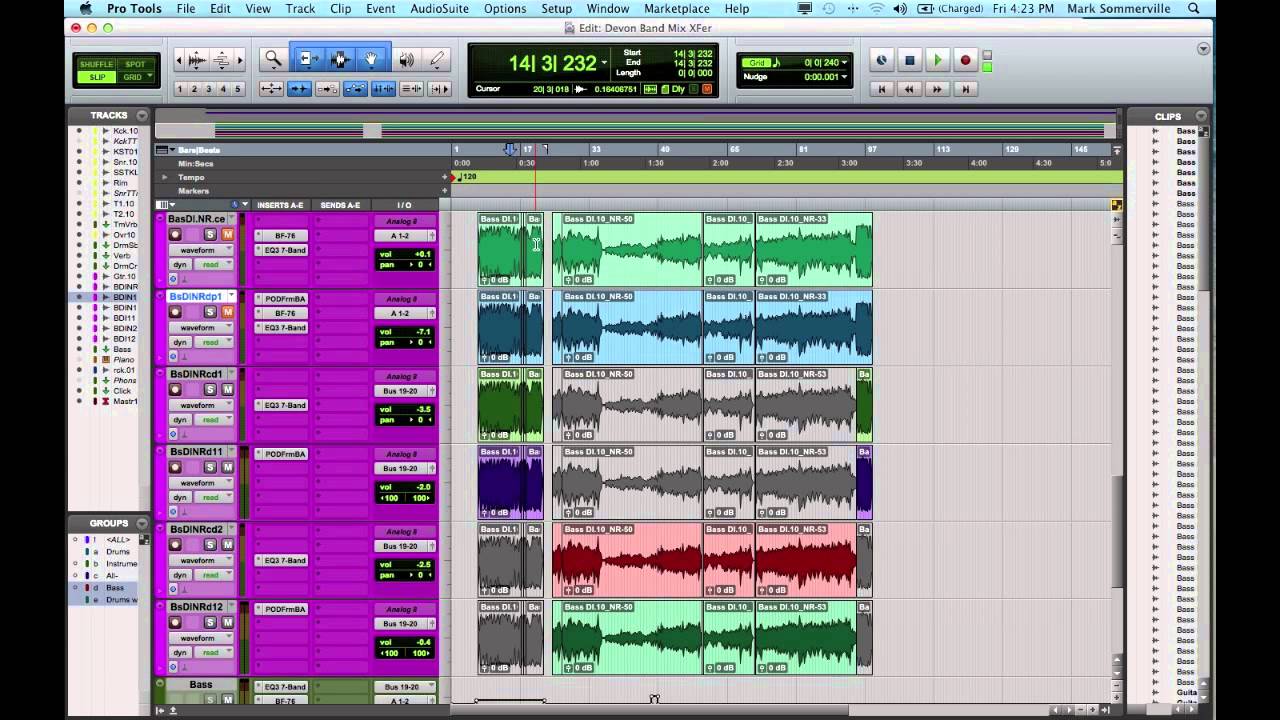
Task: Enable SPOT edit mode
Action: pos(135,65)
